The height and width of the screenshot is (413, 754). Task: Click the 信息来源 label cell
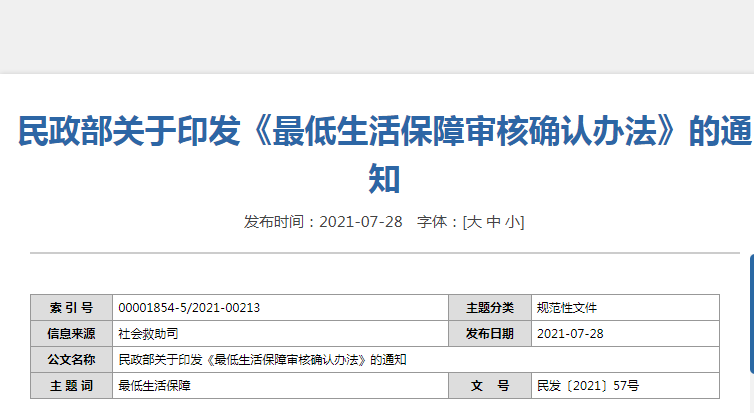[x=71, y=334]
